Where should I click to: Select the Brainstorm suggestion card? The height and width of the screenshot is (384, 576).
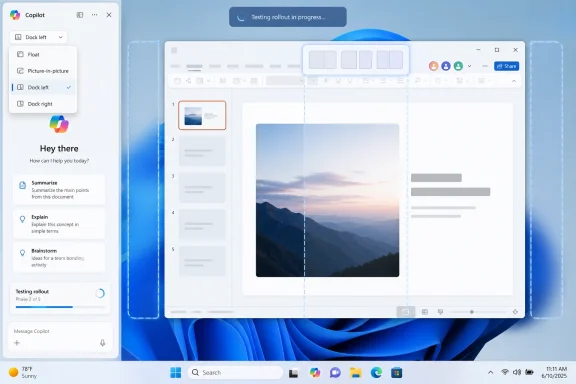(59, 258)
